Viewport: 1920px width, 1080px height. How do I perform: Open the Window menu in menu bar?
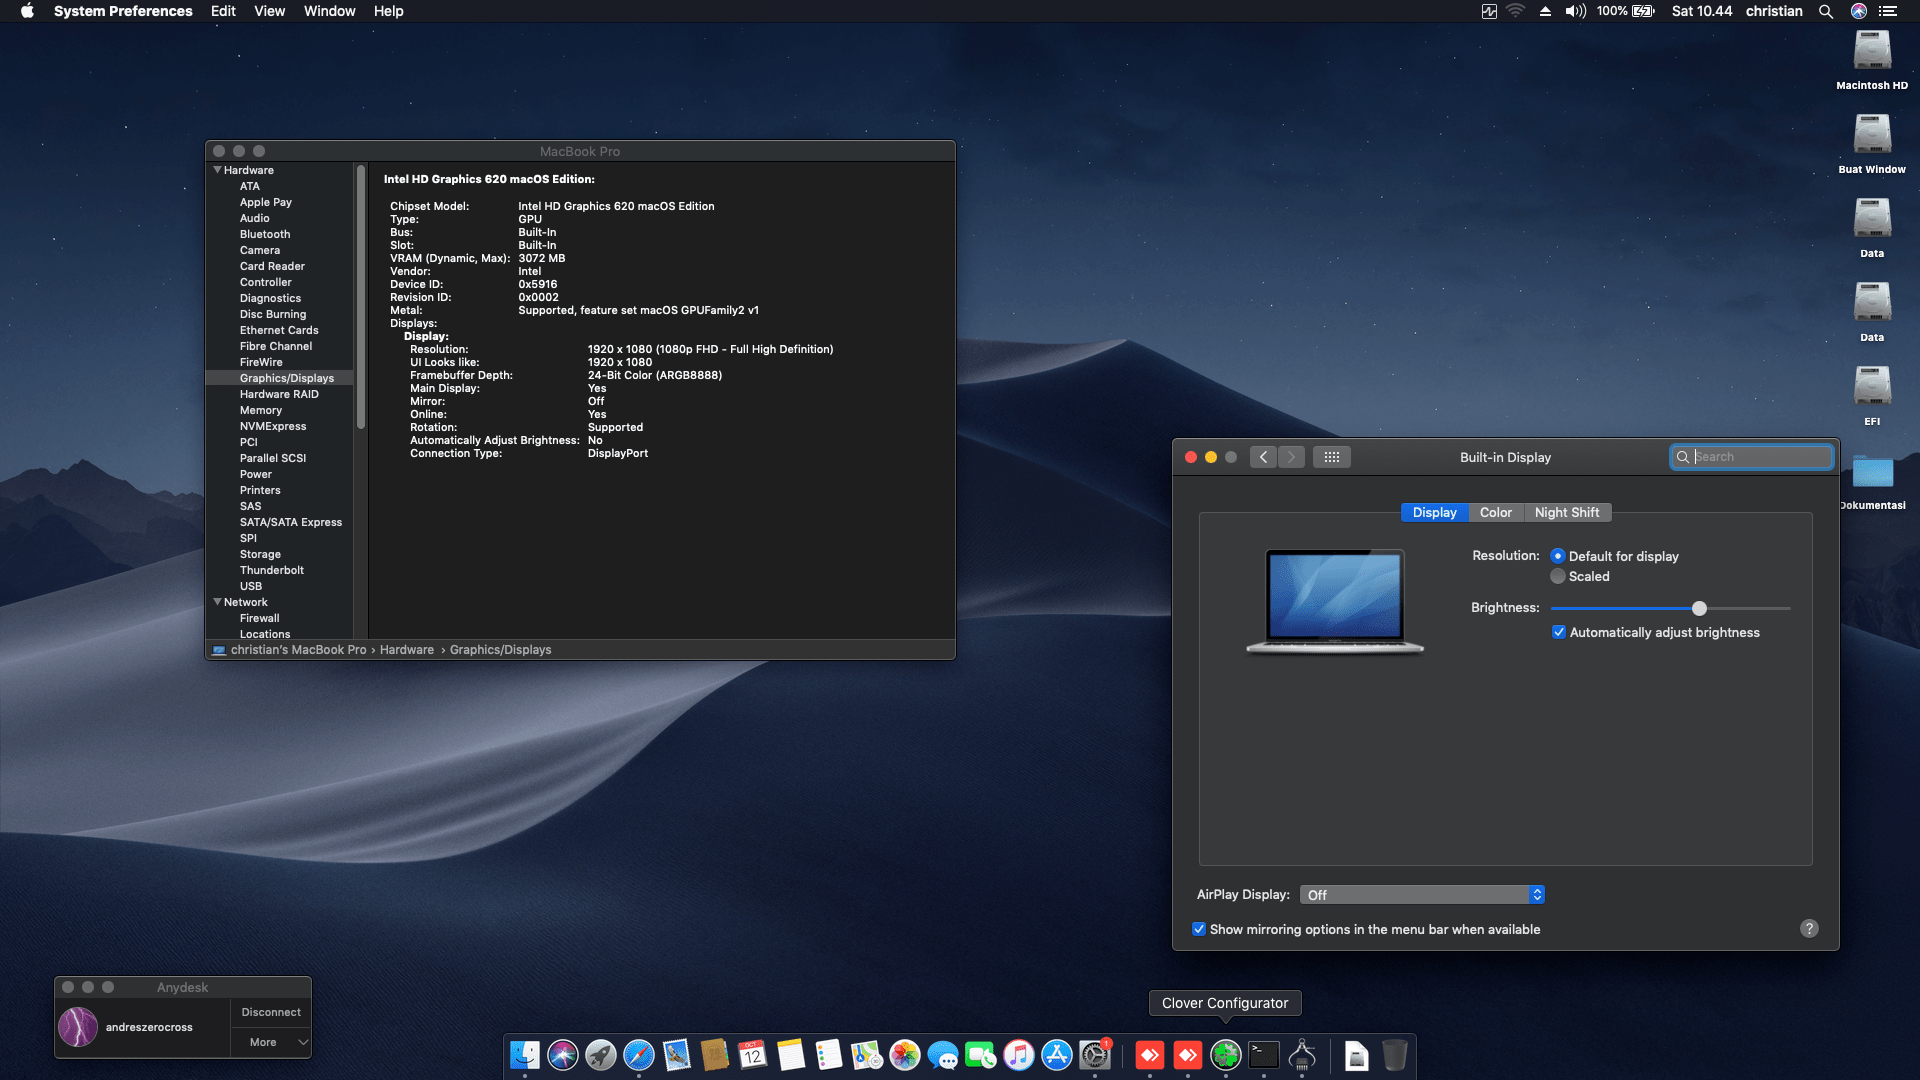[x=329, y=11]
